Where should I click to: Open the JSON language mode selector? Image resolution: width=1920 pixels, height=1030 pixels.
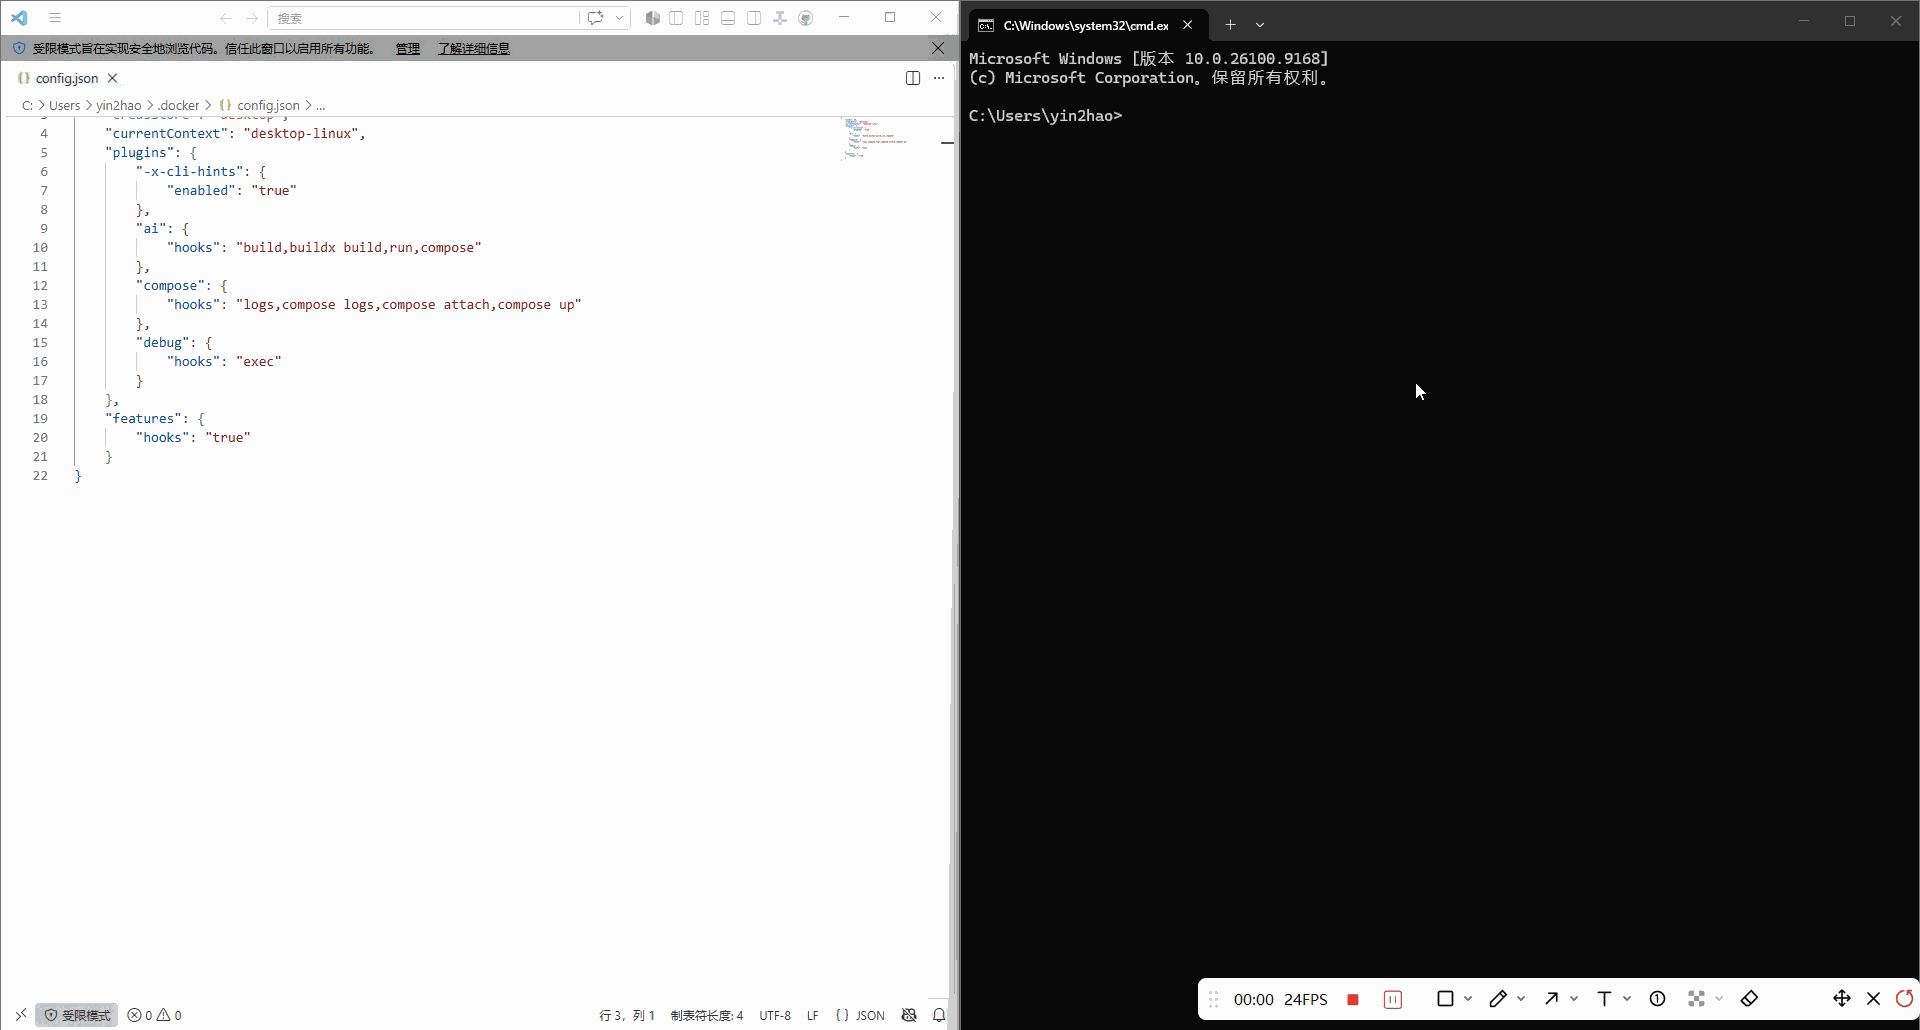point(860,1015)
